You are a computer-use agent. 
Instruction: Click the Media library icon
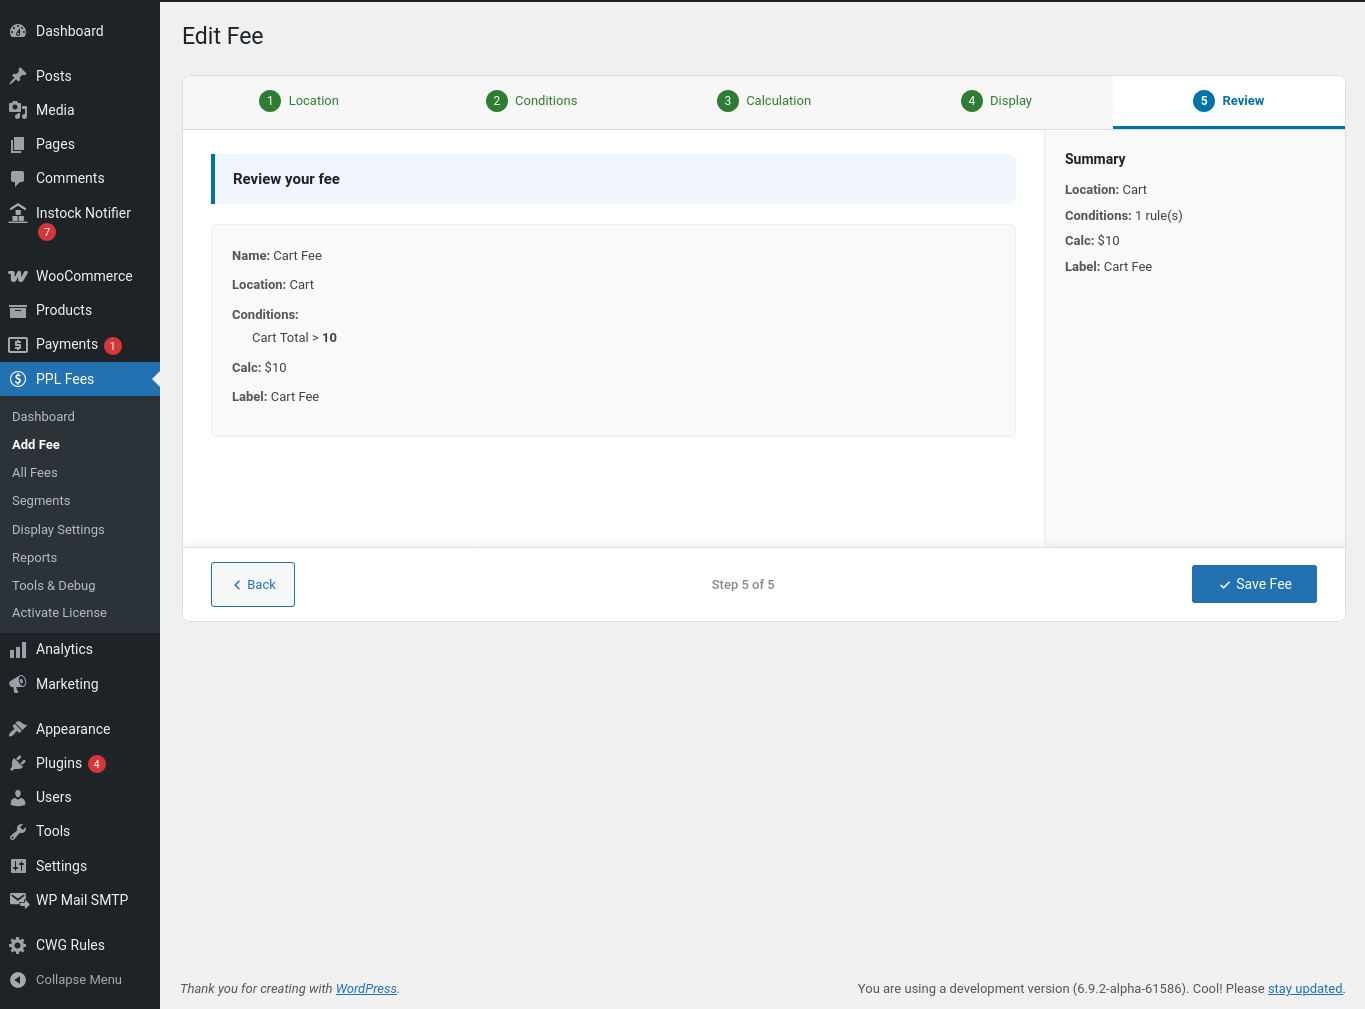coord(18,110)
